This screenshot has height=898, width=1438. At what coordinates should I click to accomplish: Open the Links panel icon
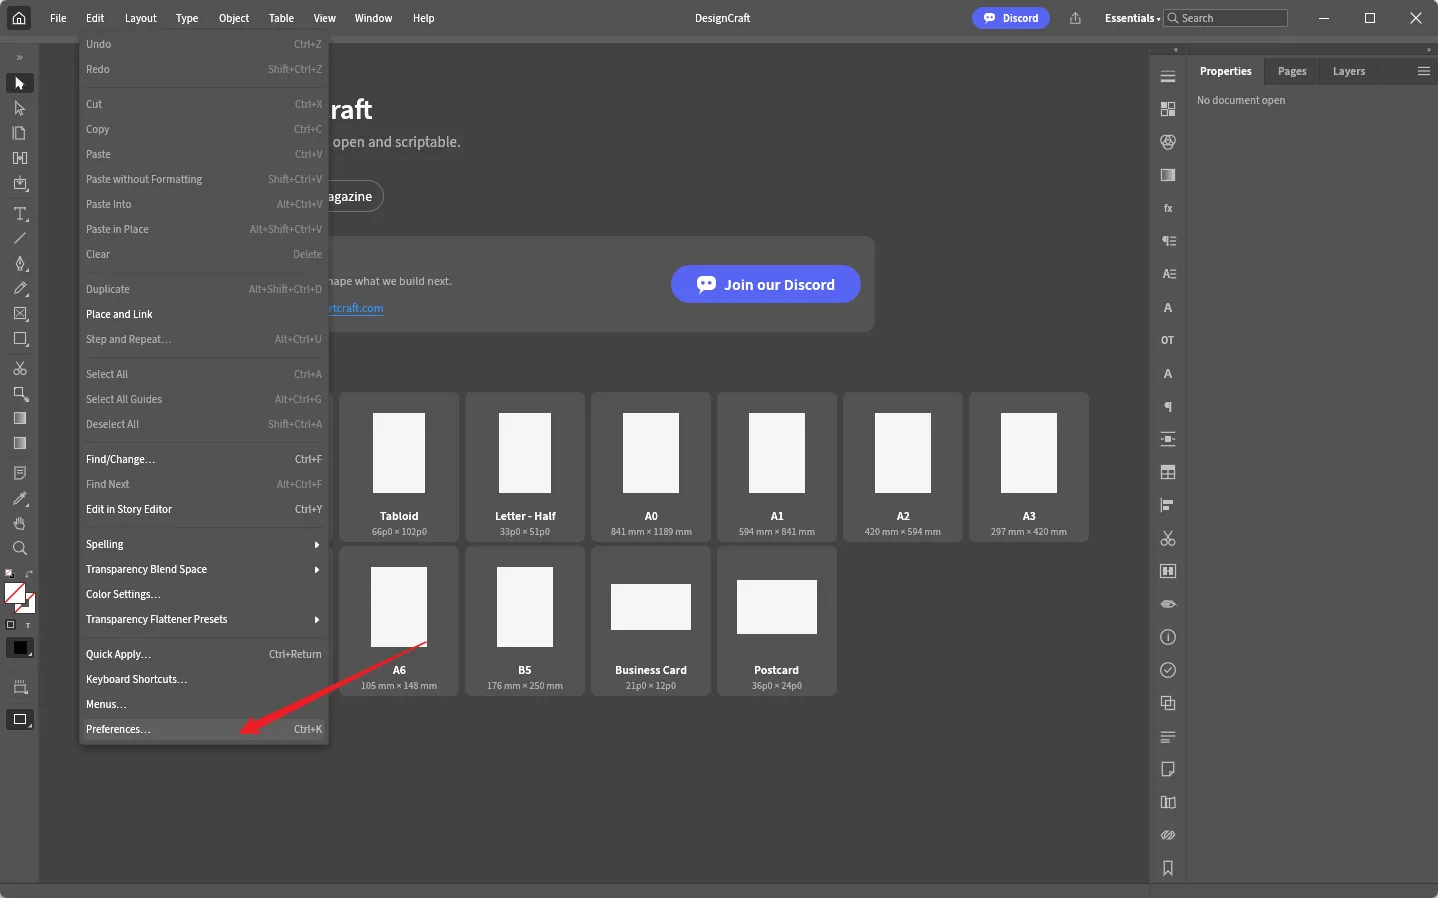pyautogui.click(x=1167, y=835)
